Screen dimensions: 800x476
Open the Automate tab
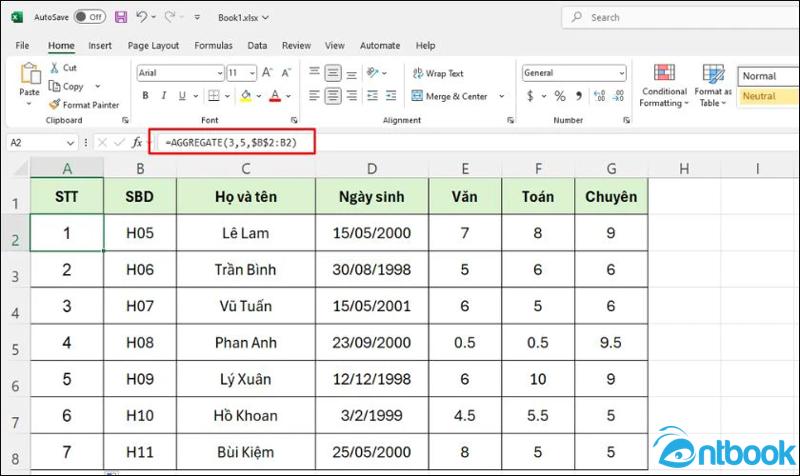point(380,45)
